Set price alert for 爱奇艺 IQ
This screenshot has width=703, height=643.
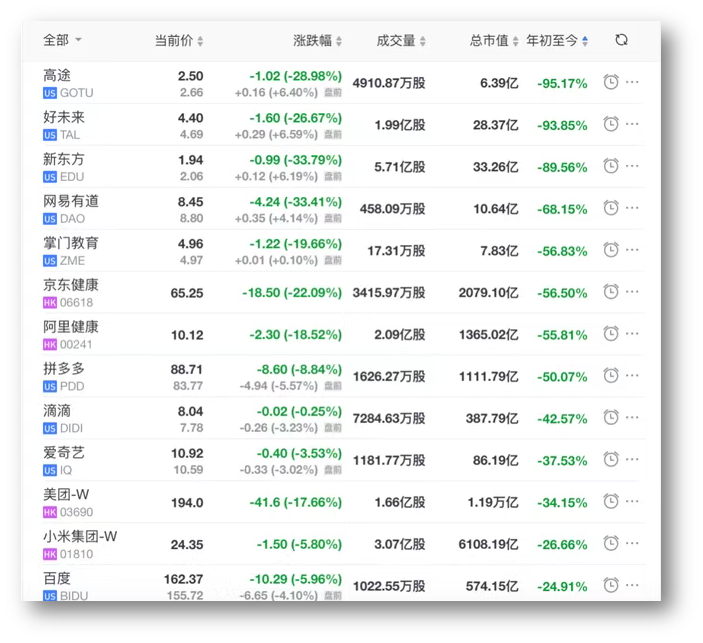611,459
